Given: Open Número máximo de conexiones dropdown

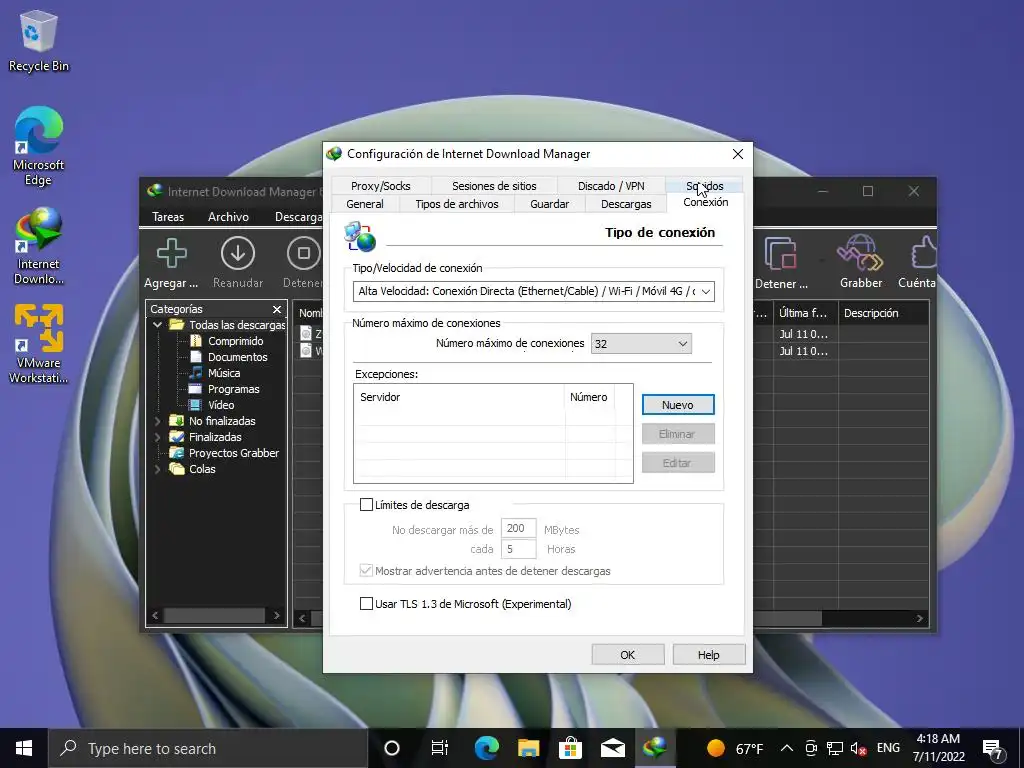Looking at the screenshot, I should 641,344.
